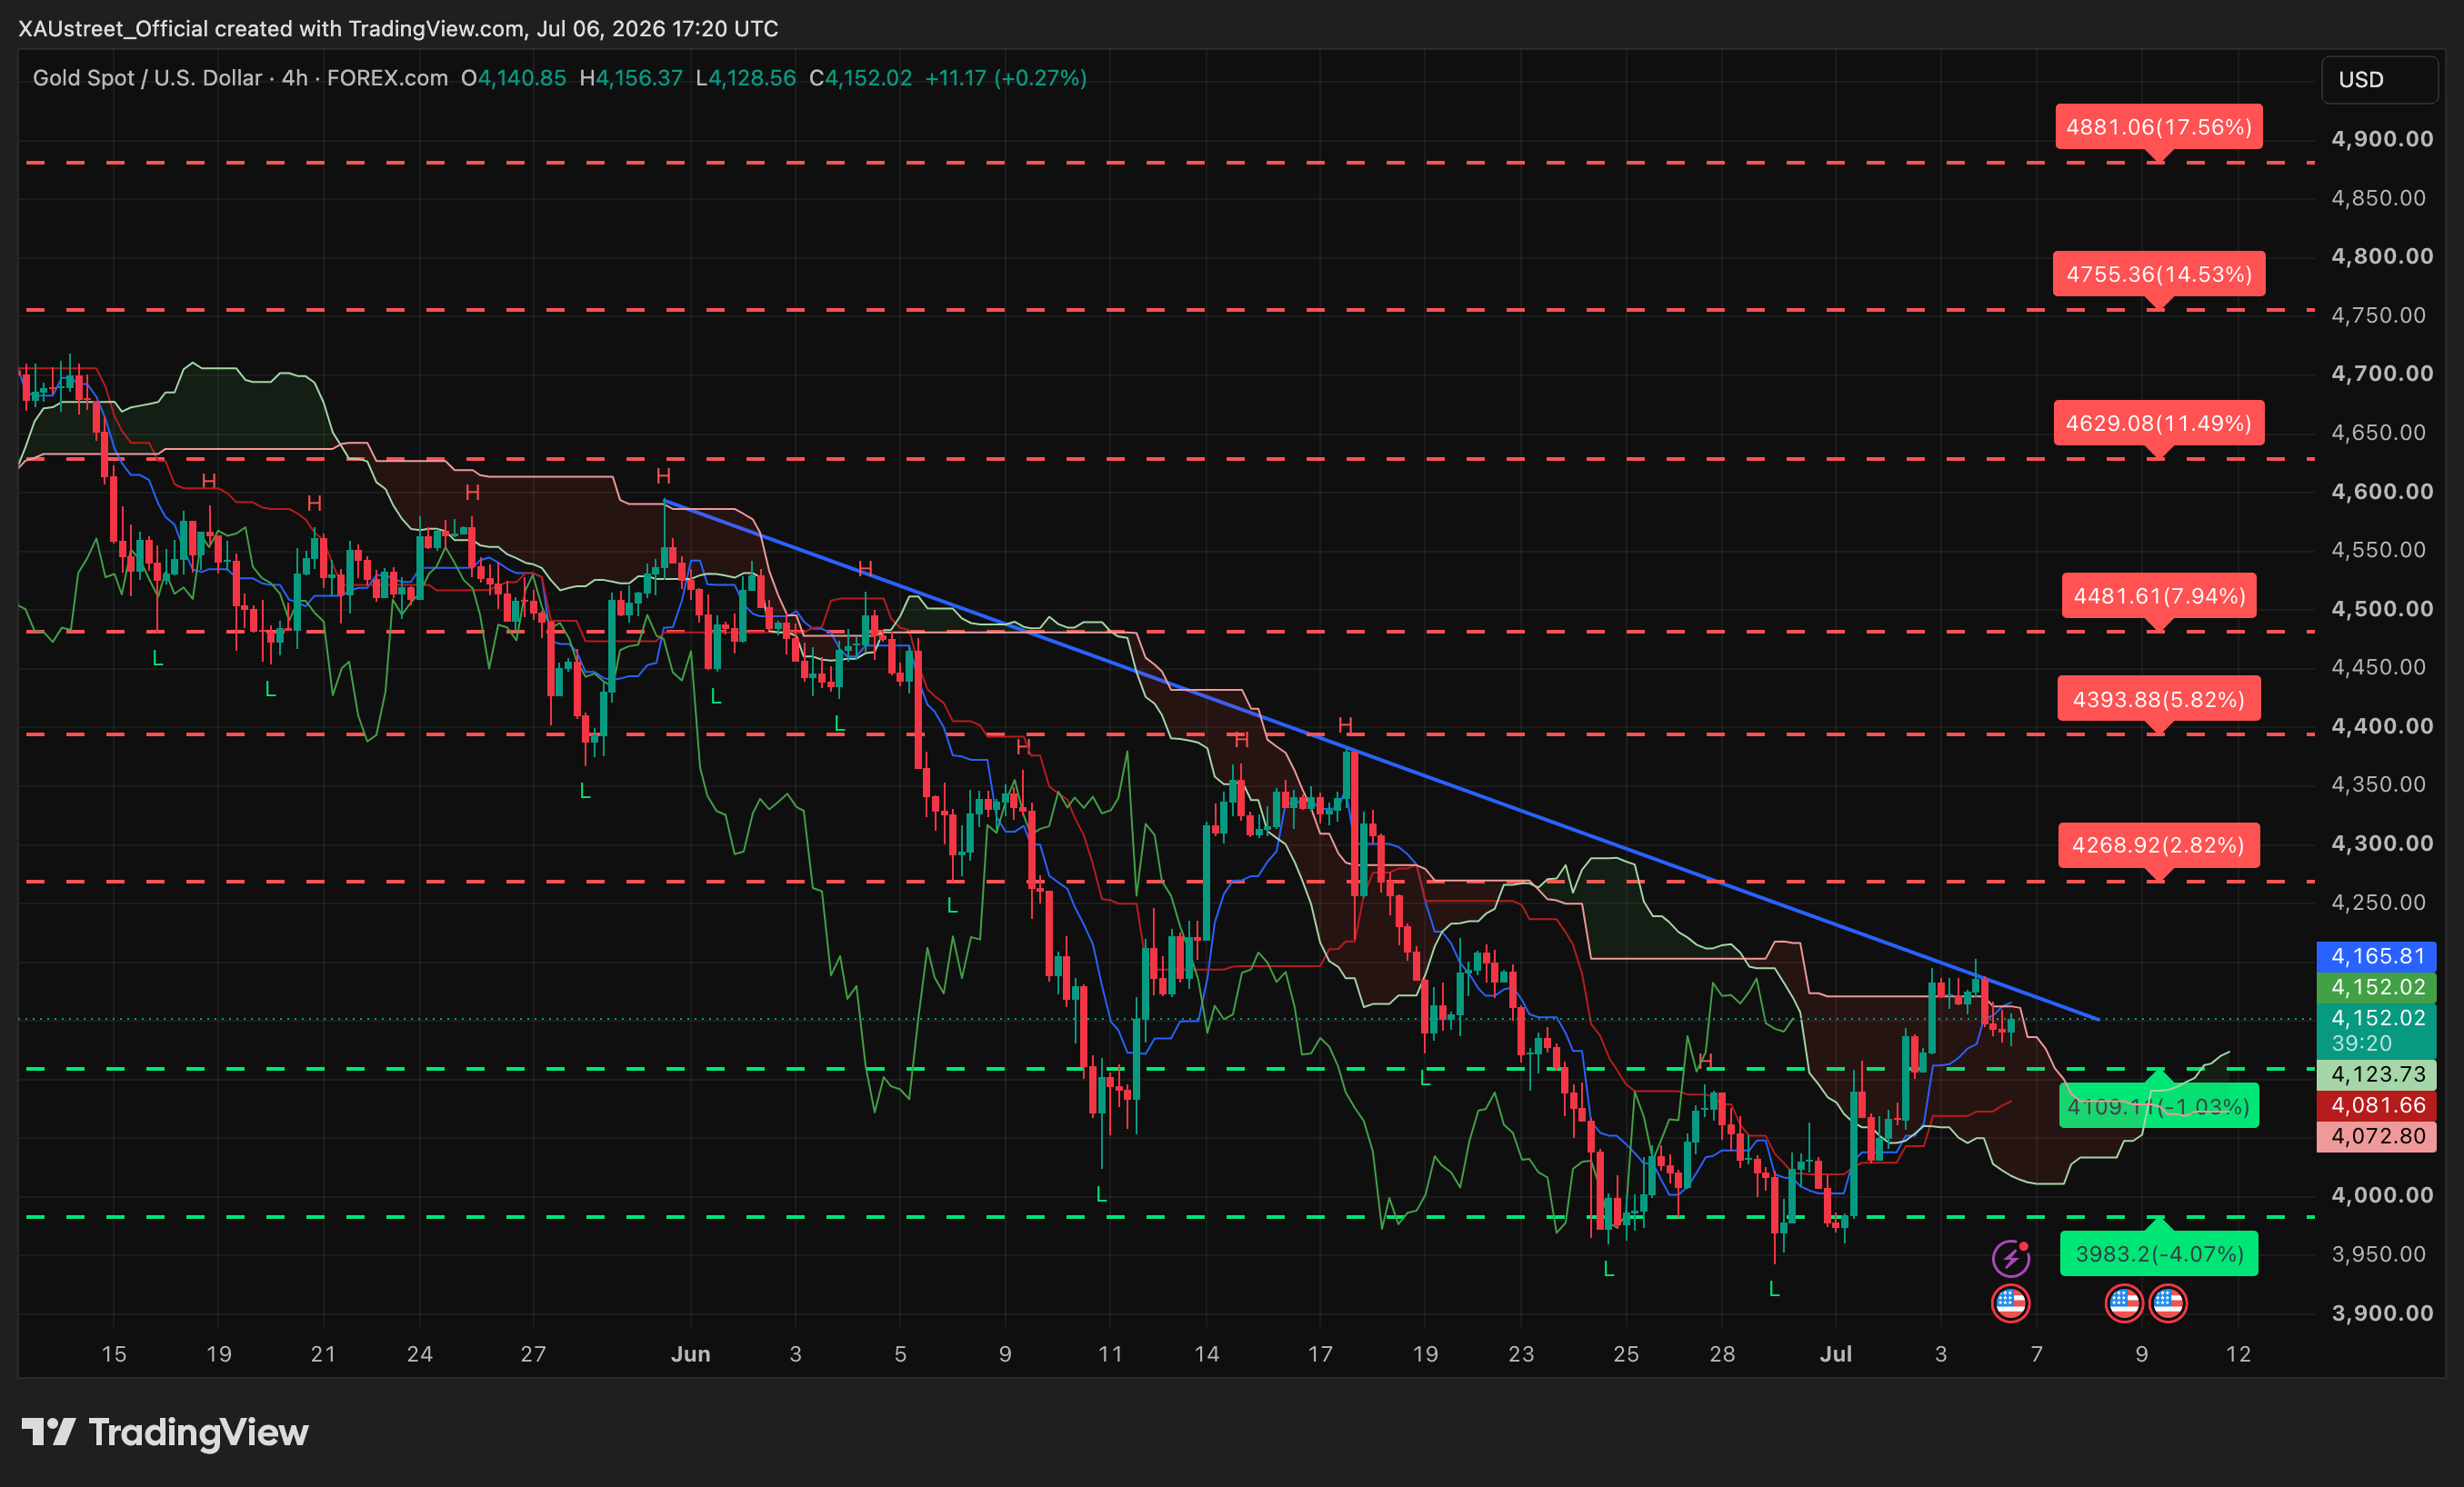Click the close value C4,152.02

(861, 78)
